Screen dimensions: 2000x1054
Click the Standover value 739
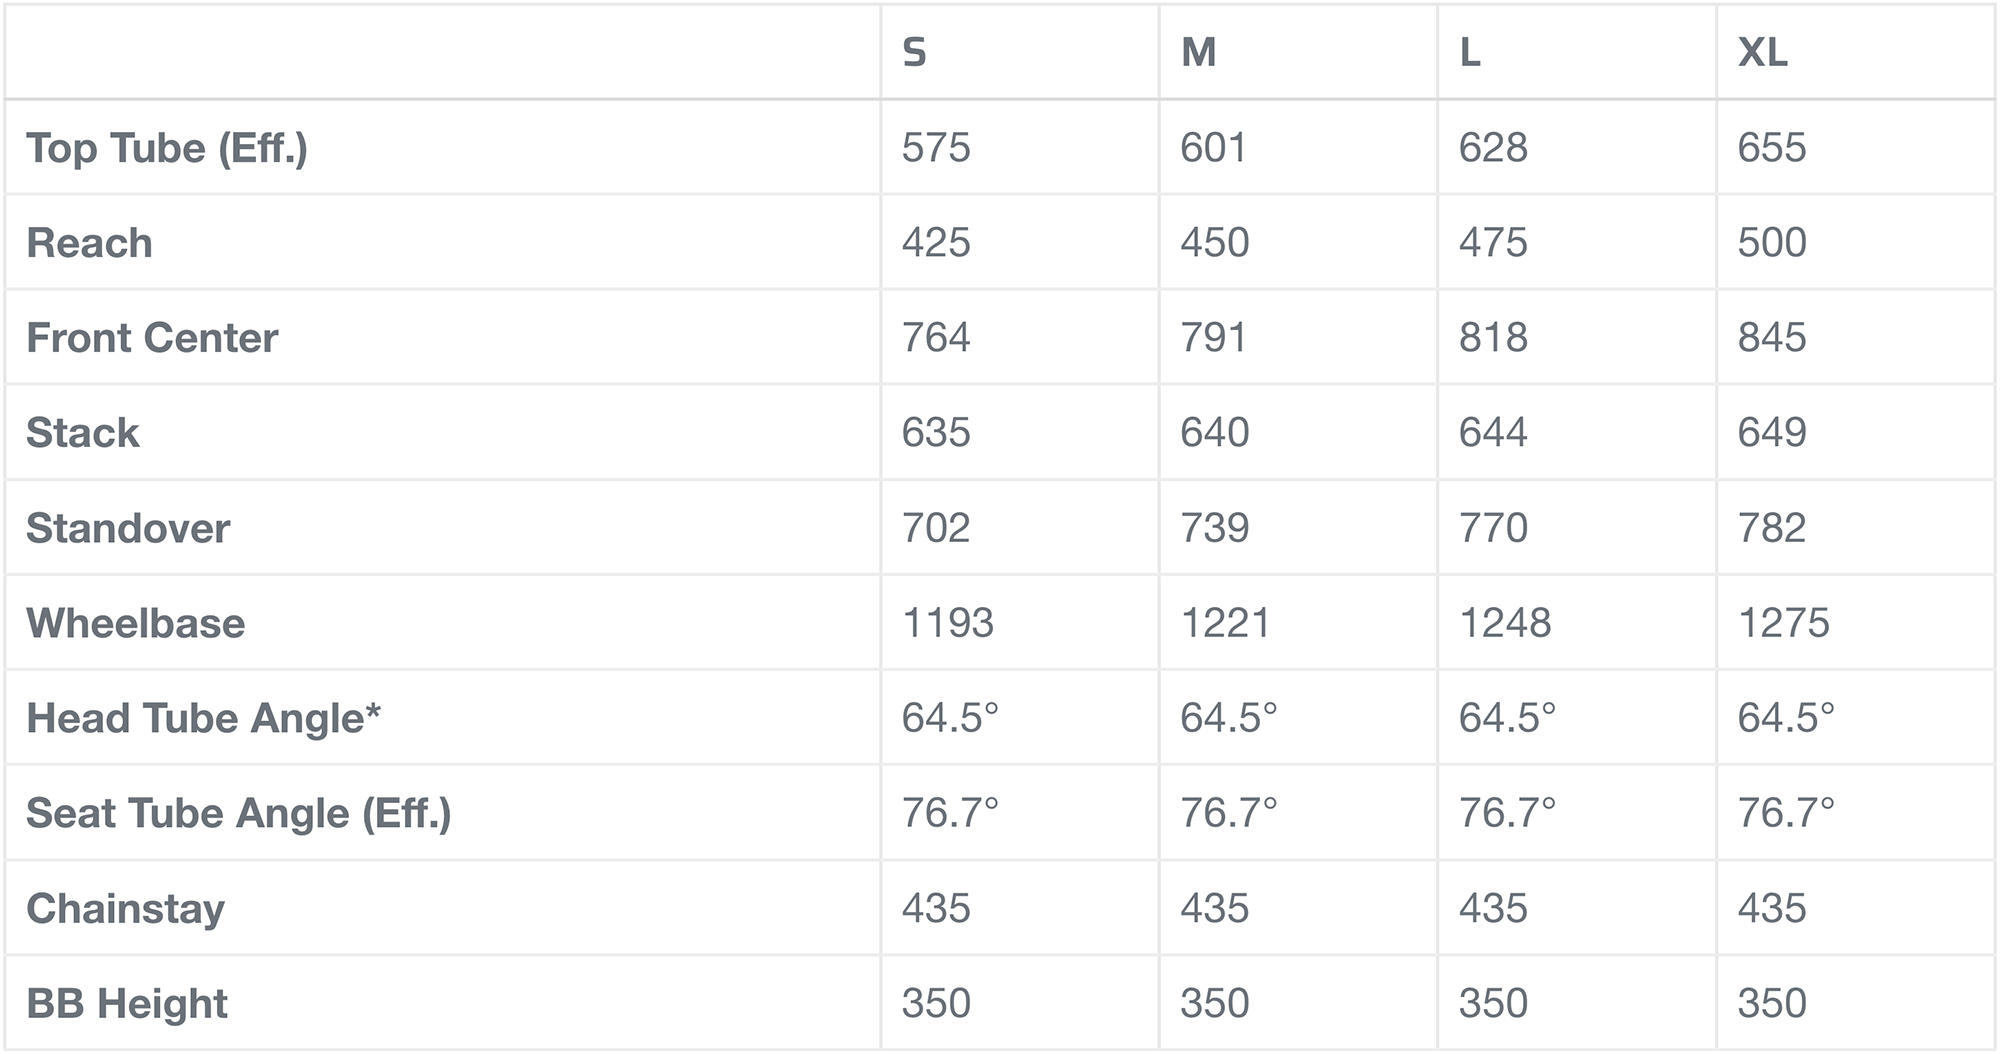click(x=1214, y=528)
